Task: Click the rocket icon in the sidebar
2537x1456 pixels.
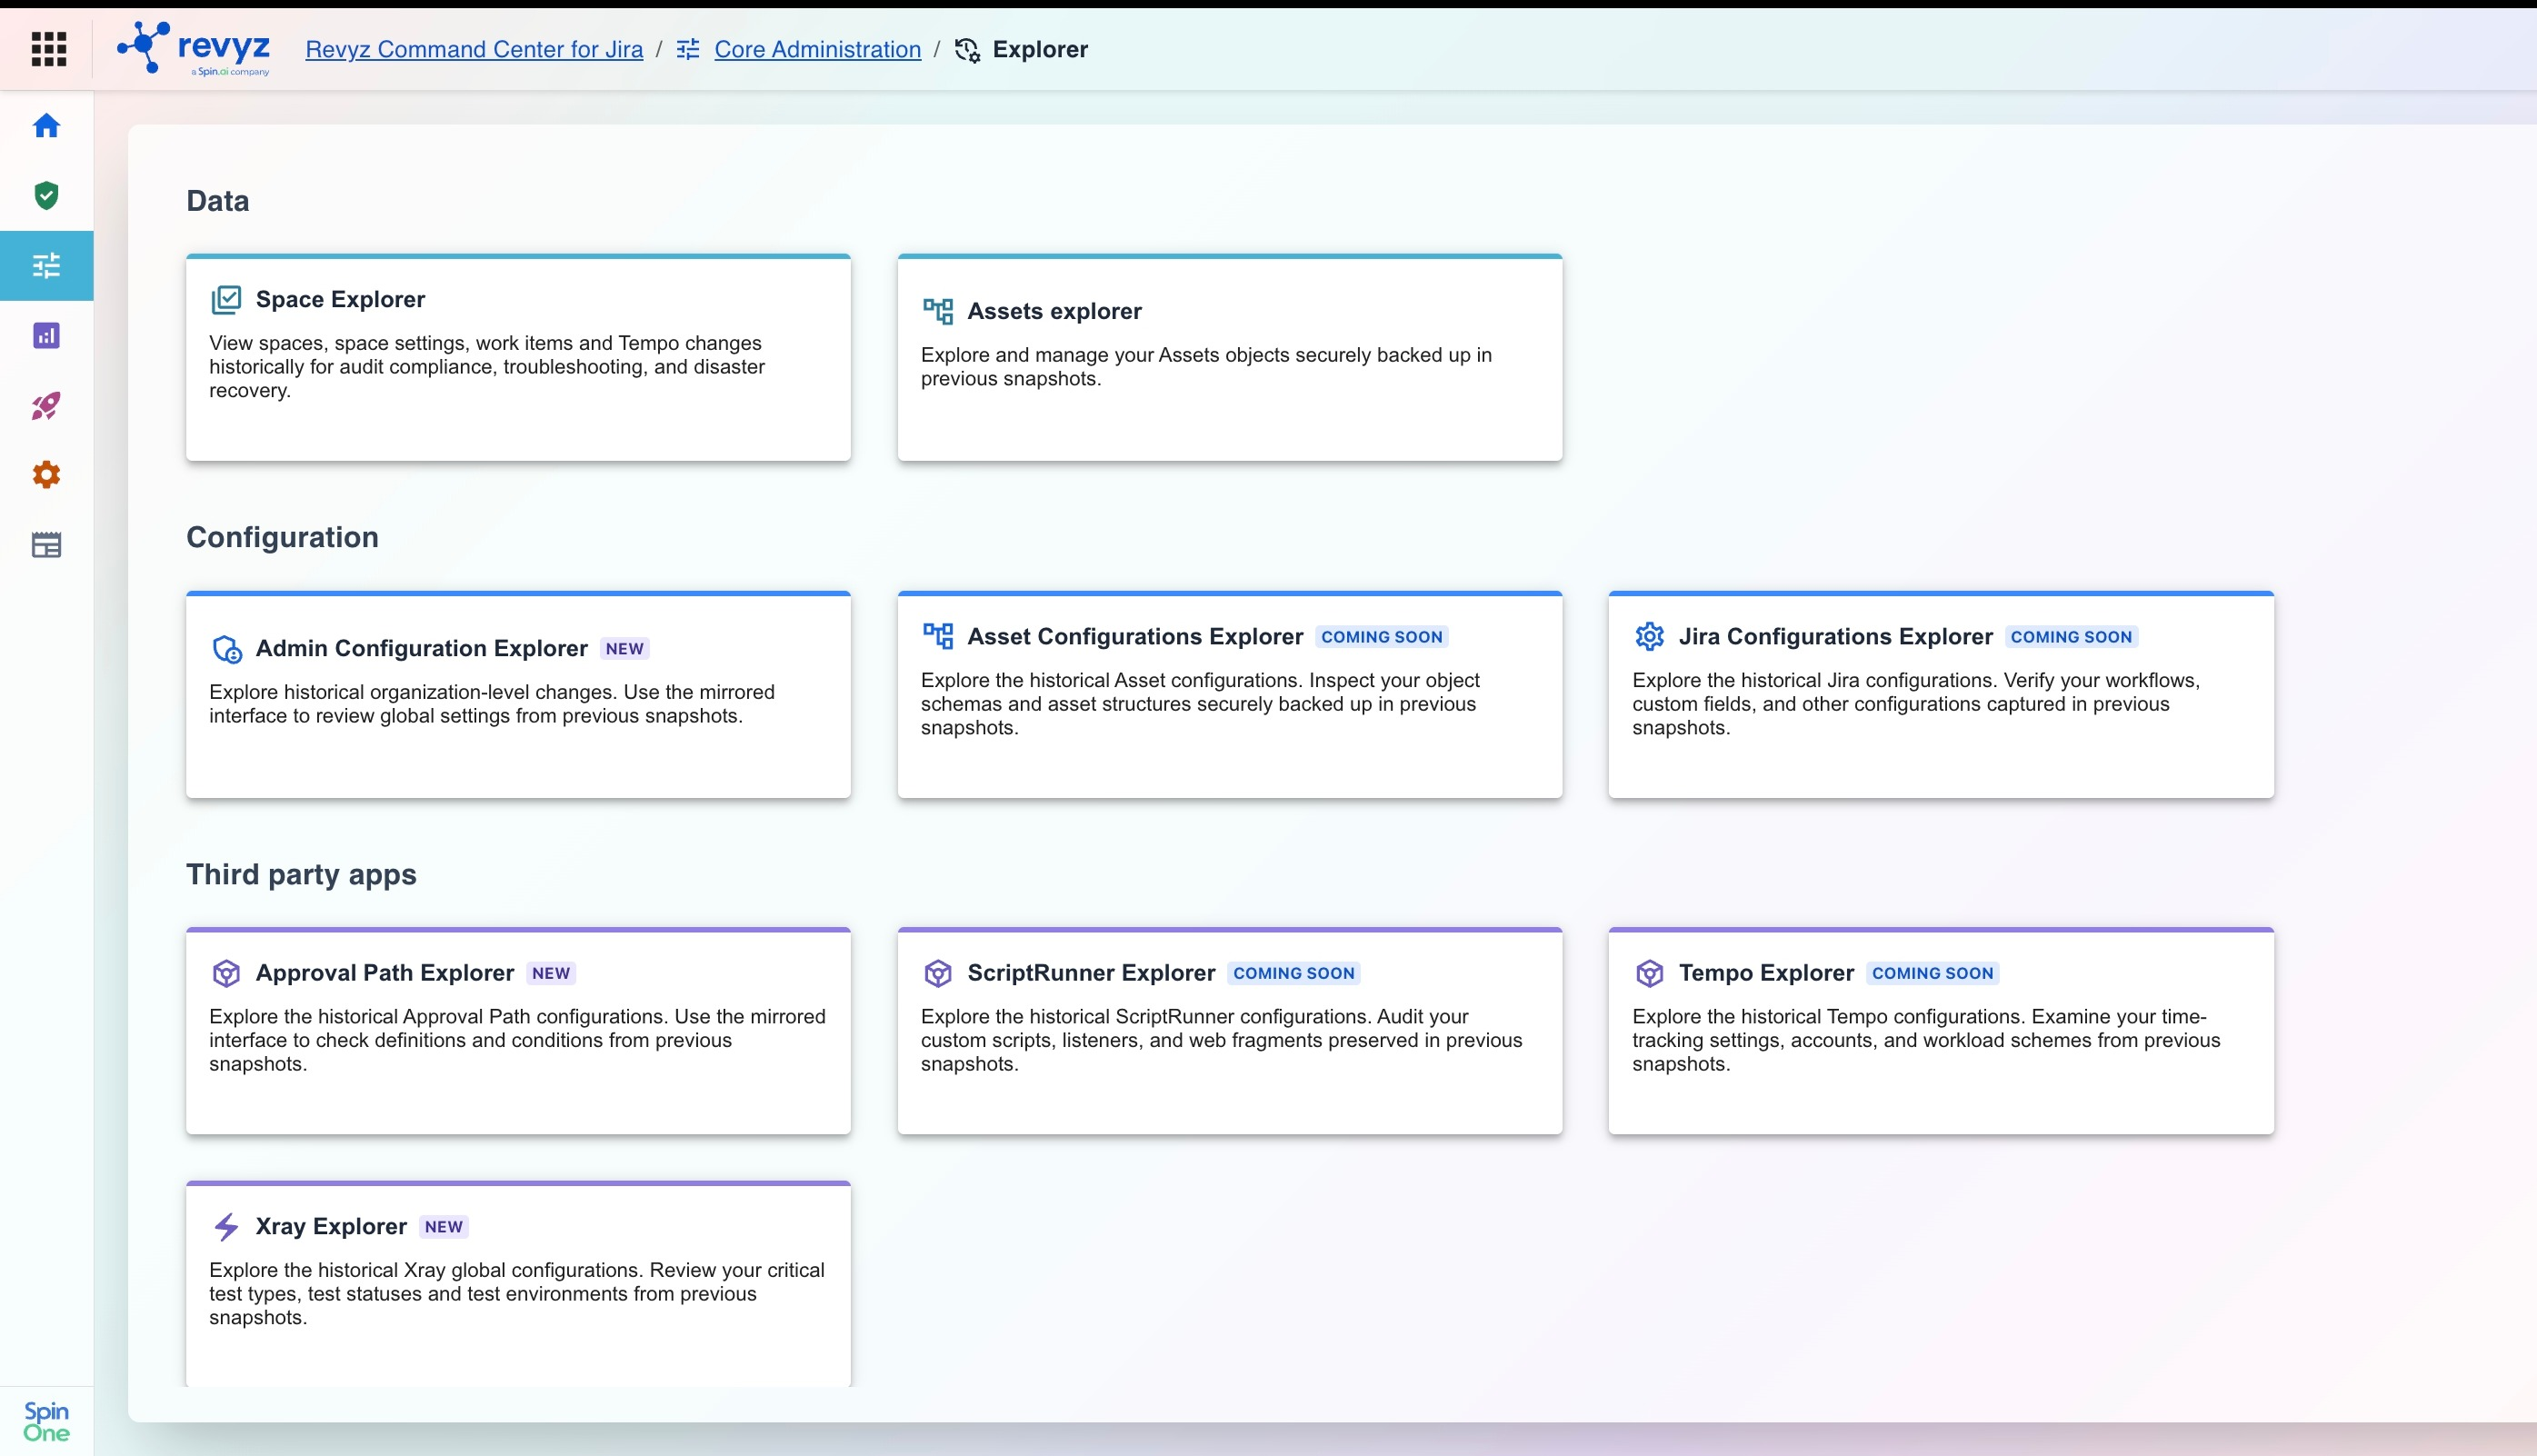Action: (x=46, y=406)
